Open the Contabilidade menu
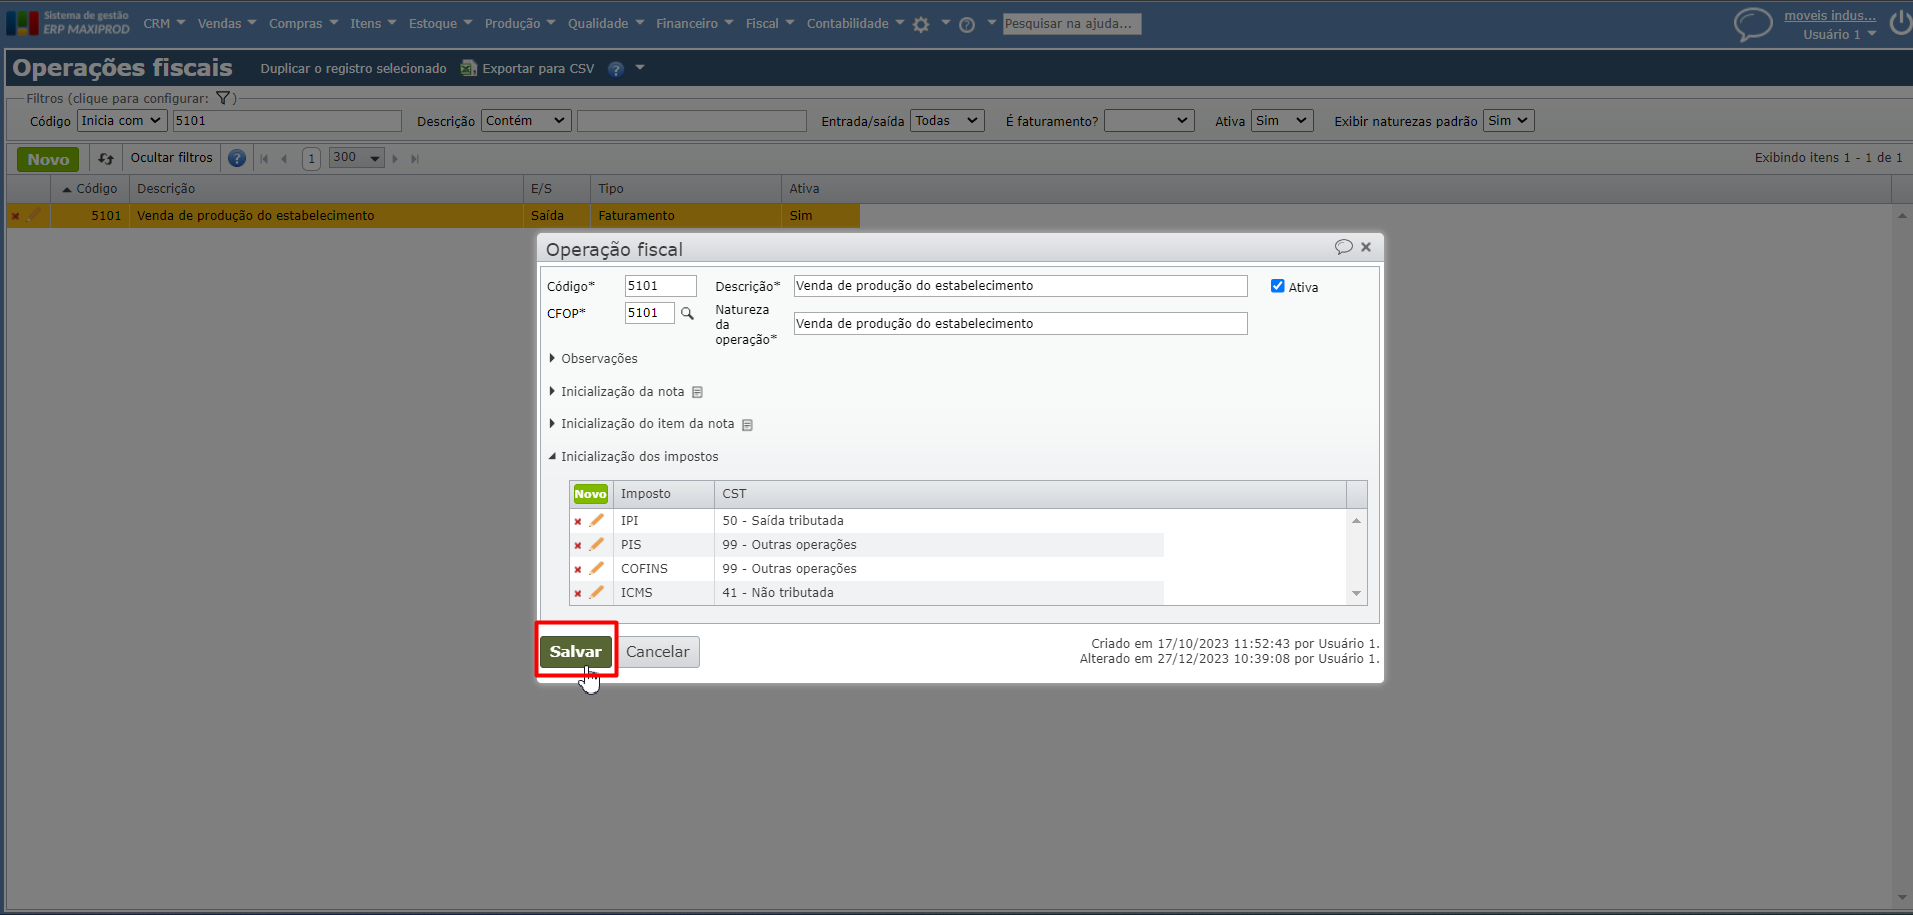Image resolution: width=1913 pixels, height=915 pixels. 855,24
